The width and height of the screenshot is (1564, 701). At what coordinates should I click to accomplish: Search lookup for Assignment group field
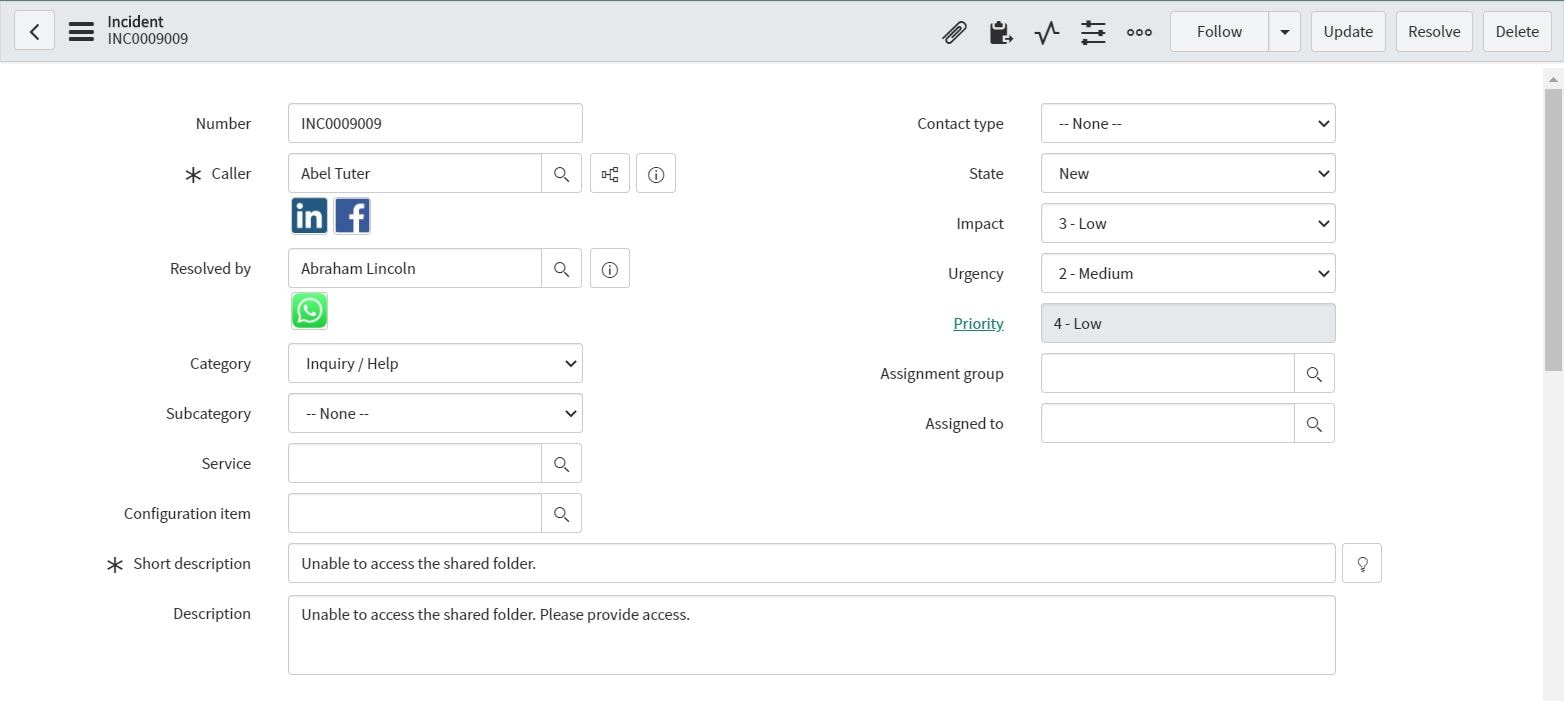(x=1314, y=374)
